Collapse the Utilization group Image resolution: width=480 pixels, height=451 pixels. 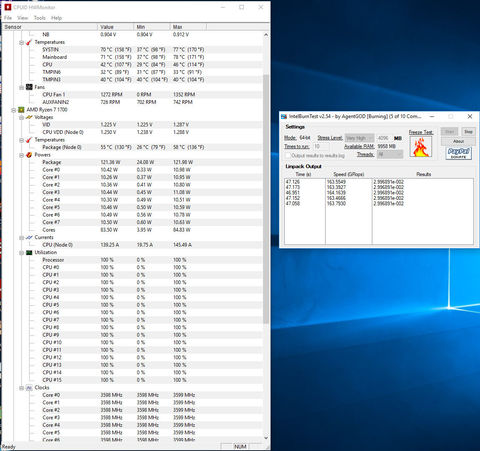pos(22,253)
